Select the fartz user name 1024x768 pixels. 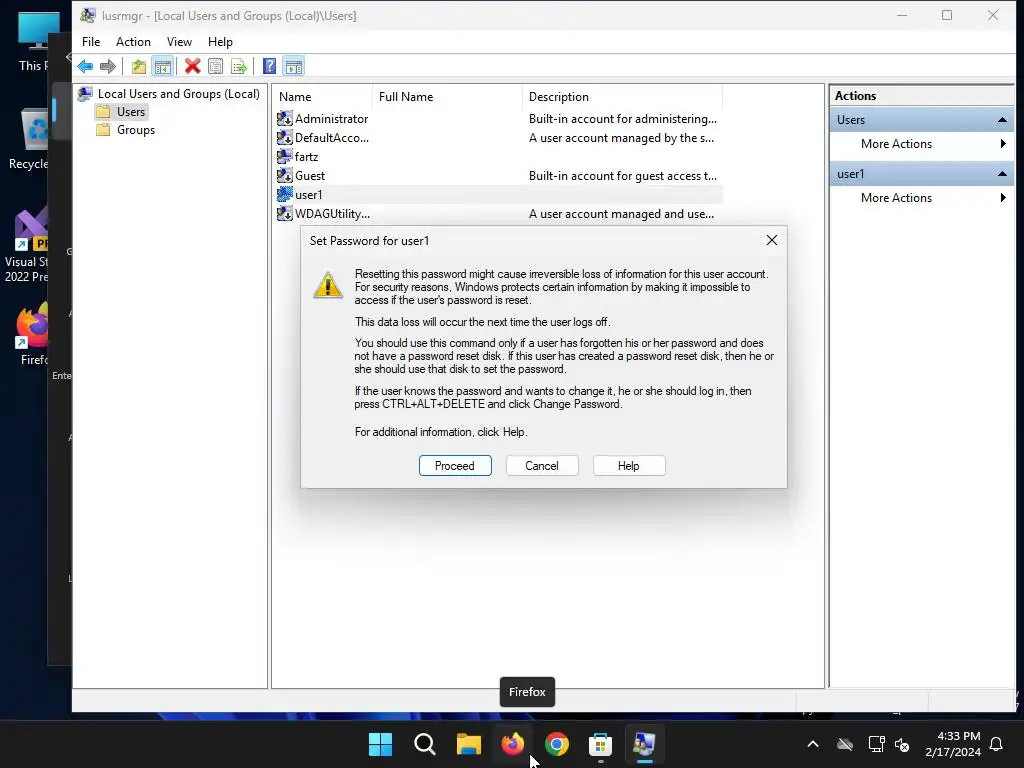[x=306, y=157]
